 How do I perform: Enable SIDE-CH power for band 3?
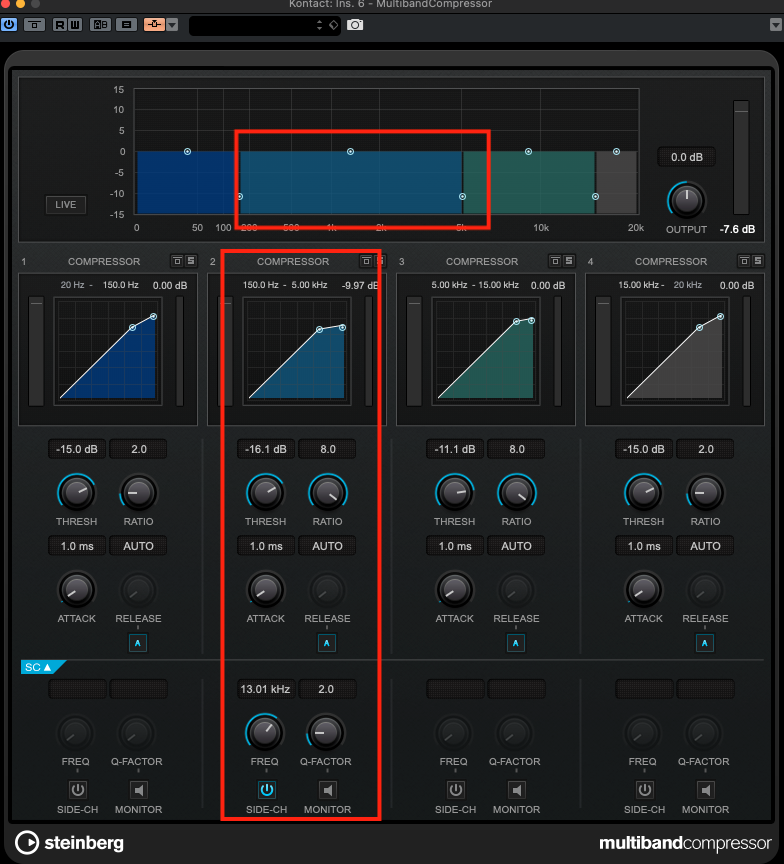pyautogui.click(x=456, y=790)
